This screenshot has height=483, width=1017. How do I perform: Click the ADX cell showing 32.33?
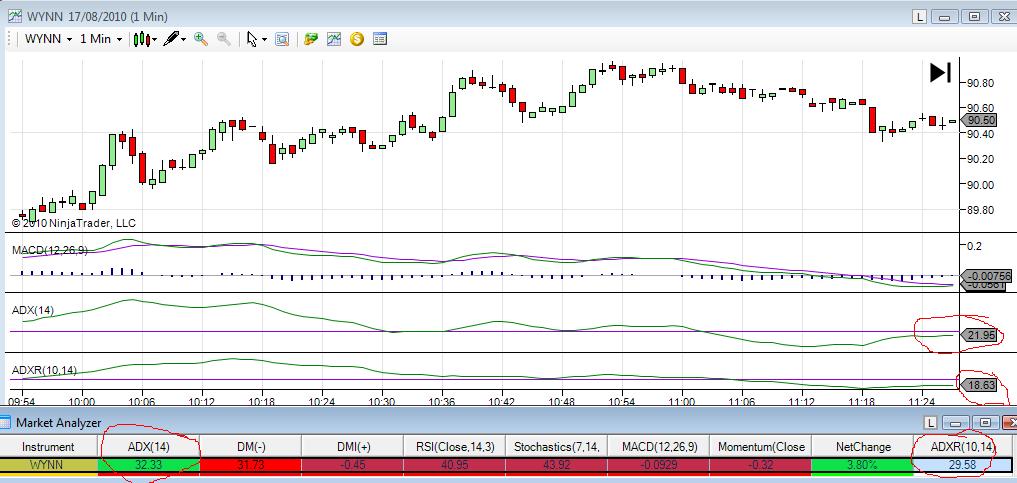click(x=149, y=465)
